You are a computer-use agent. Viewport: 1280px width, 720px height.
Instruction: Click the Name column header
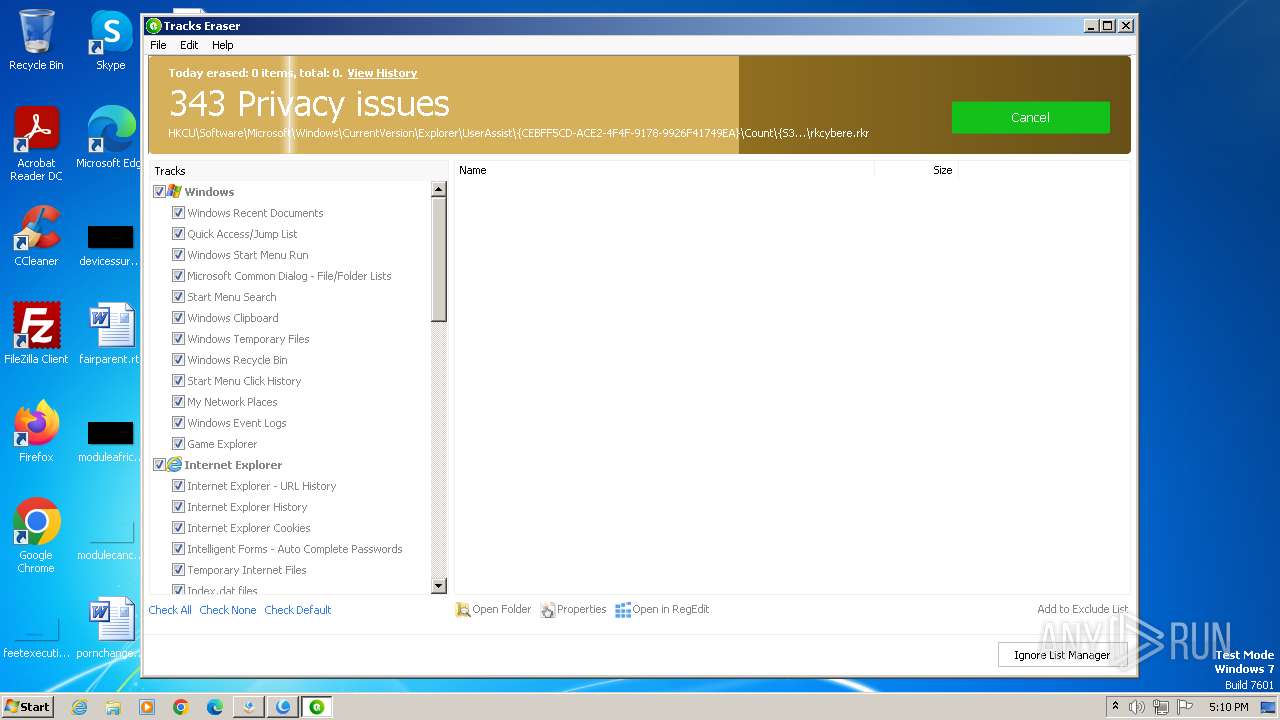(x=664, y=170)
